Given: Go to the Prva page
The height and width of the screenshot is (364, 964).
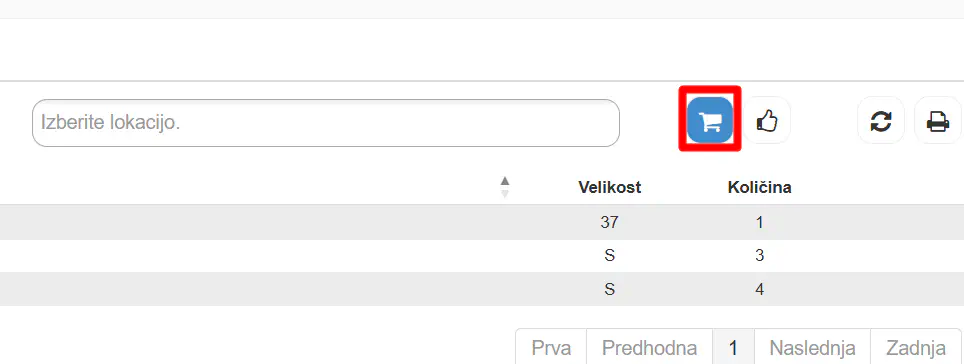Looking at the screenshot, I should 551,349.
